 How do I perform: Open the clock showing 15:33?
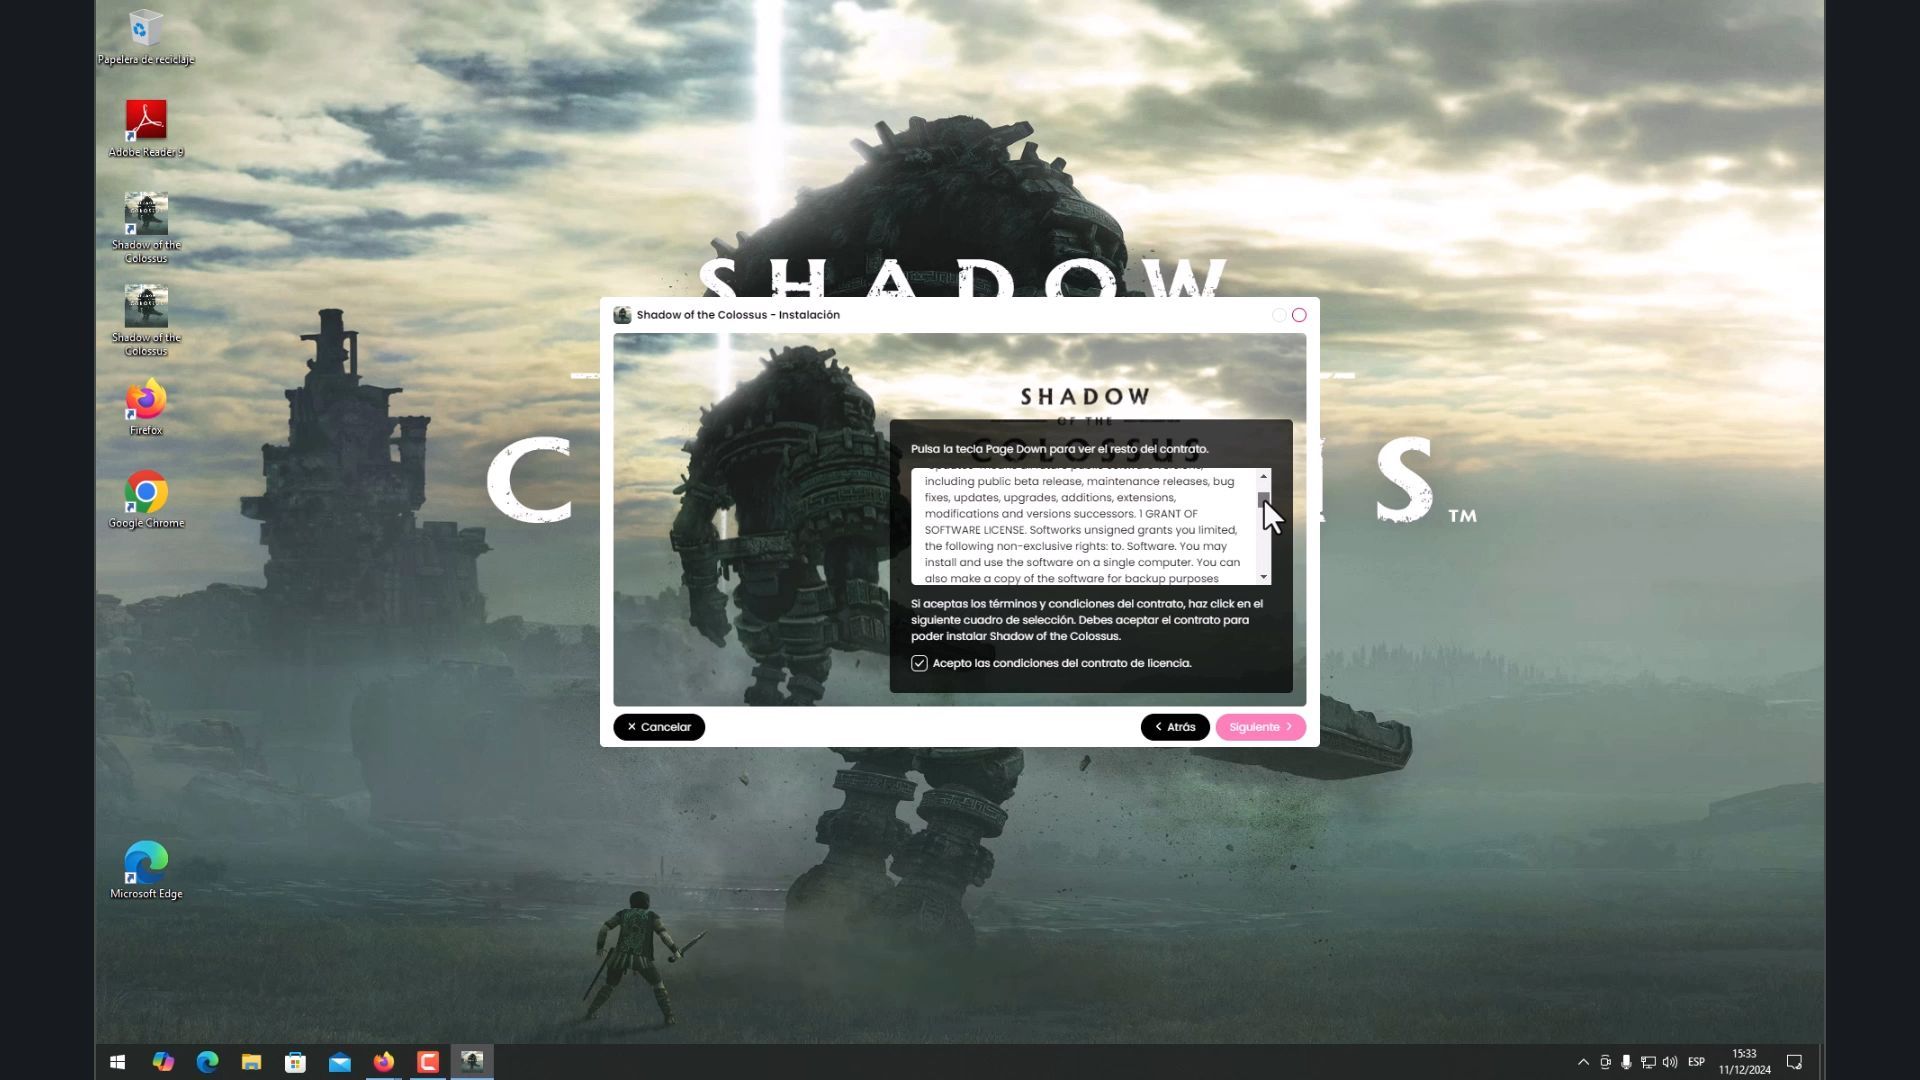tap(1744, 1062)
